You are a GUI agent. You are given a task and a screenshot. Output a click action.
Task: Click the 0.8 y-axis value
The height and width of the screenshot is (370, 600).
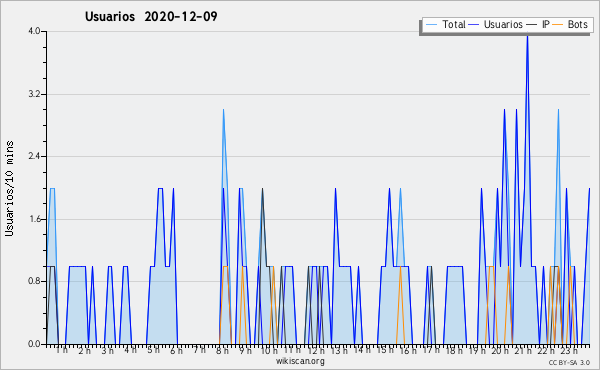click(34, 281)
